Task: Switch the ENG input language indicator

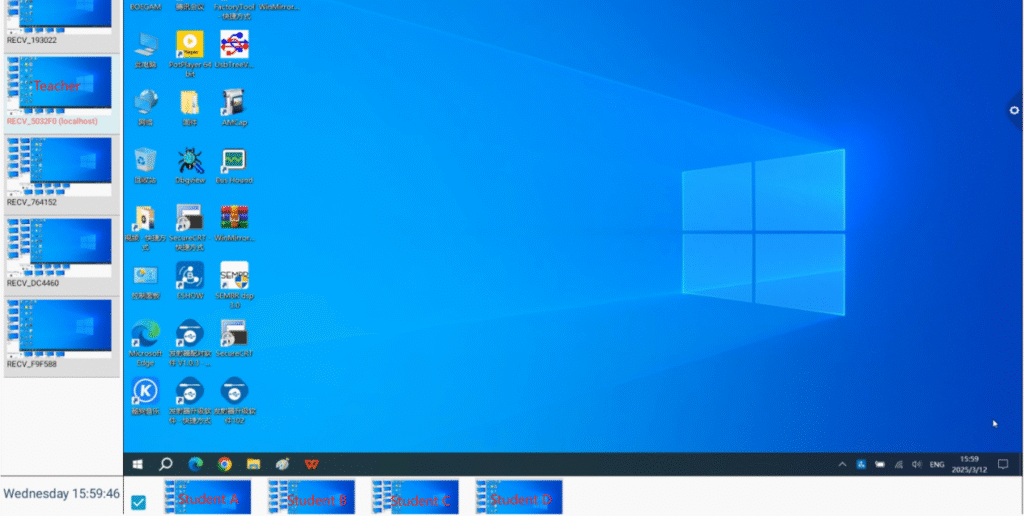Action: [937, 464]
